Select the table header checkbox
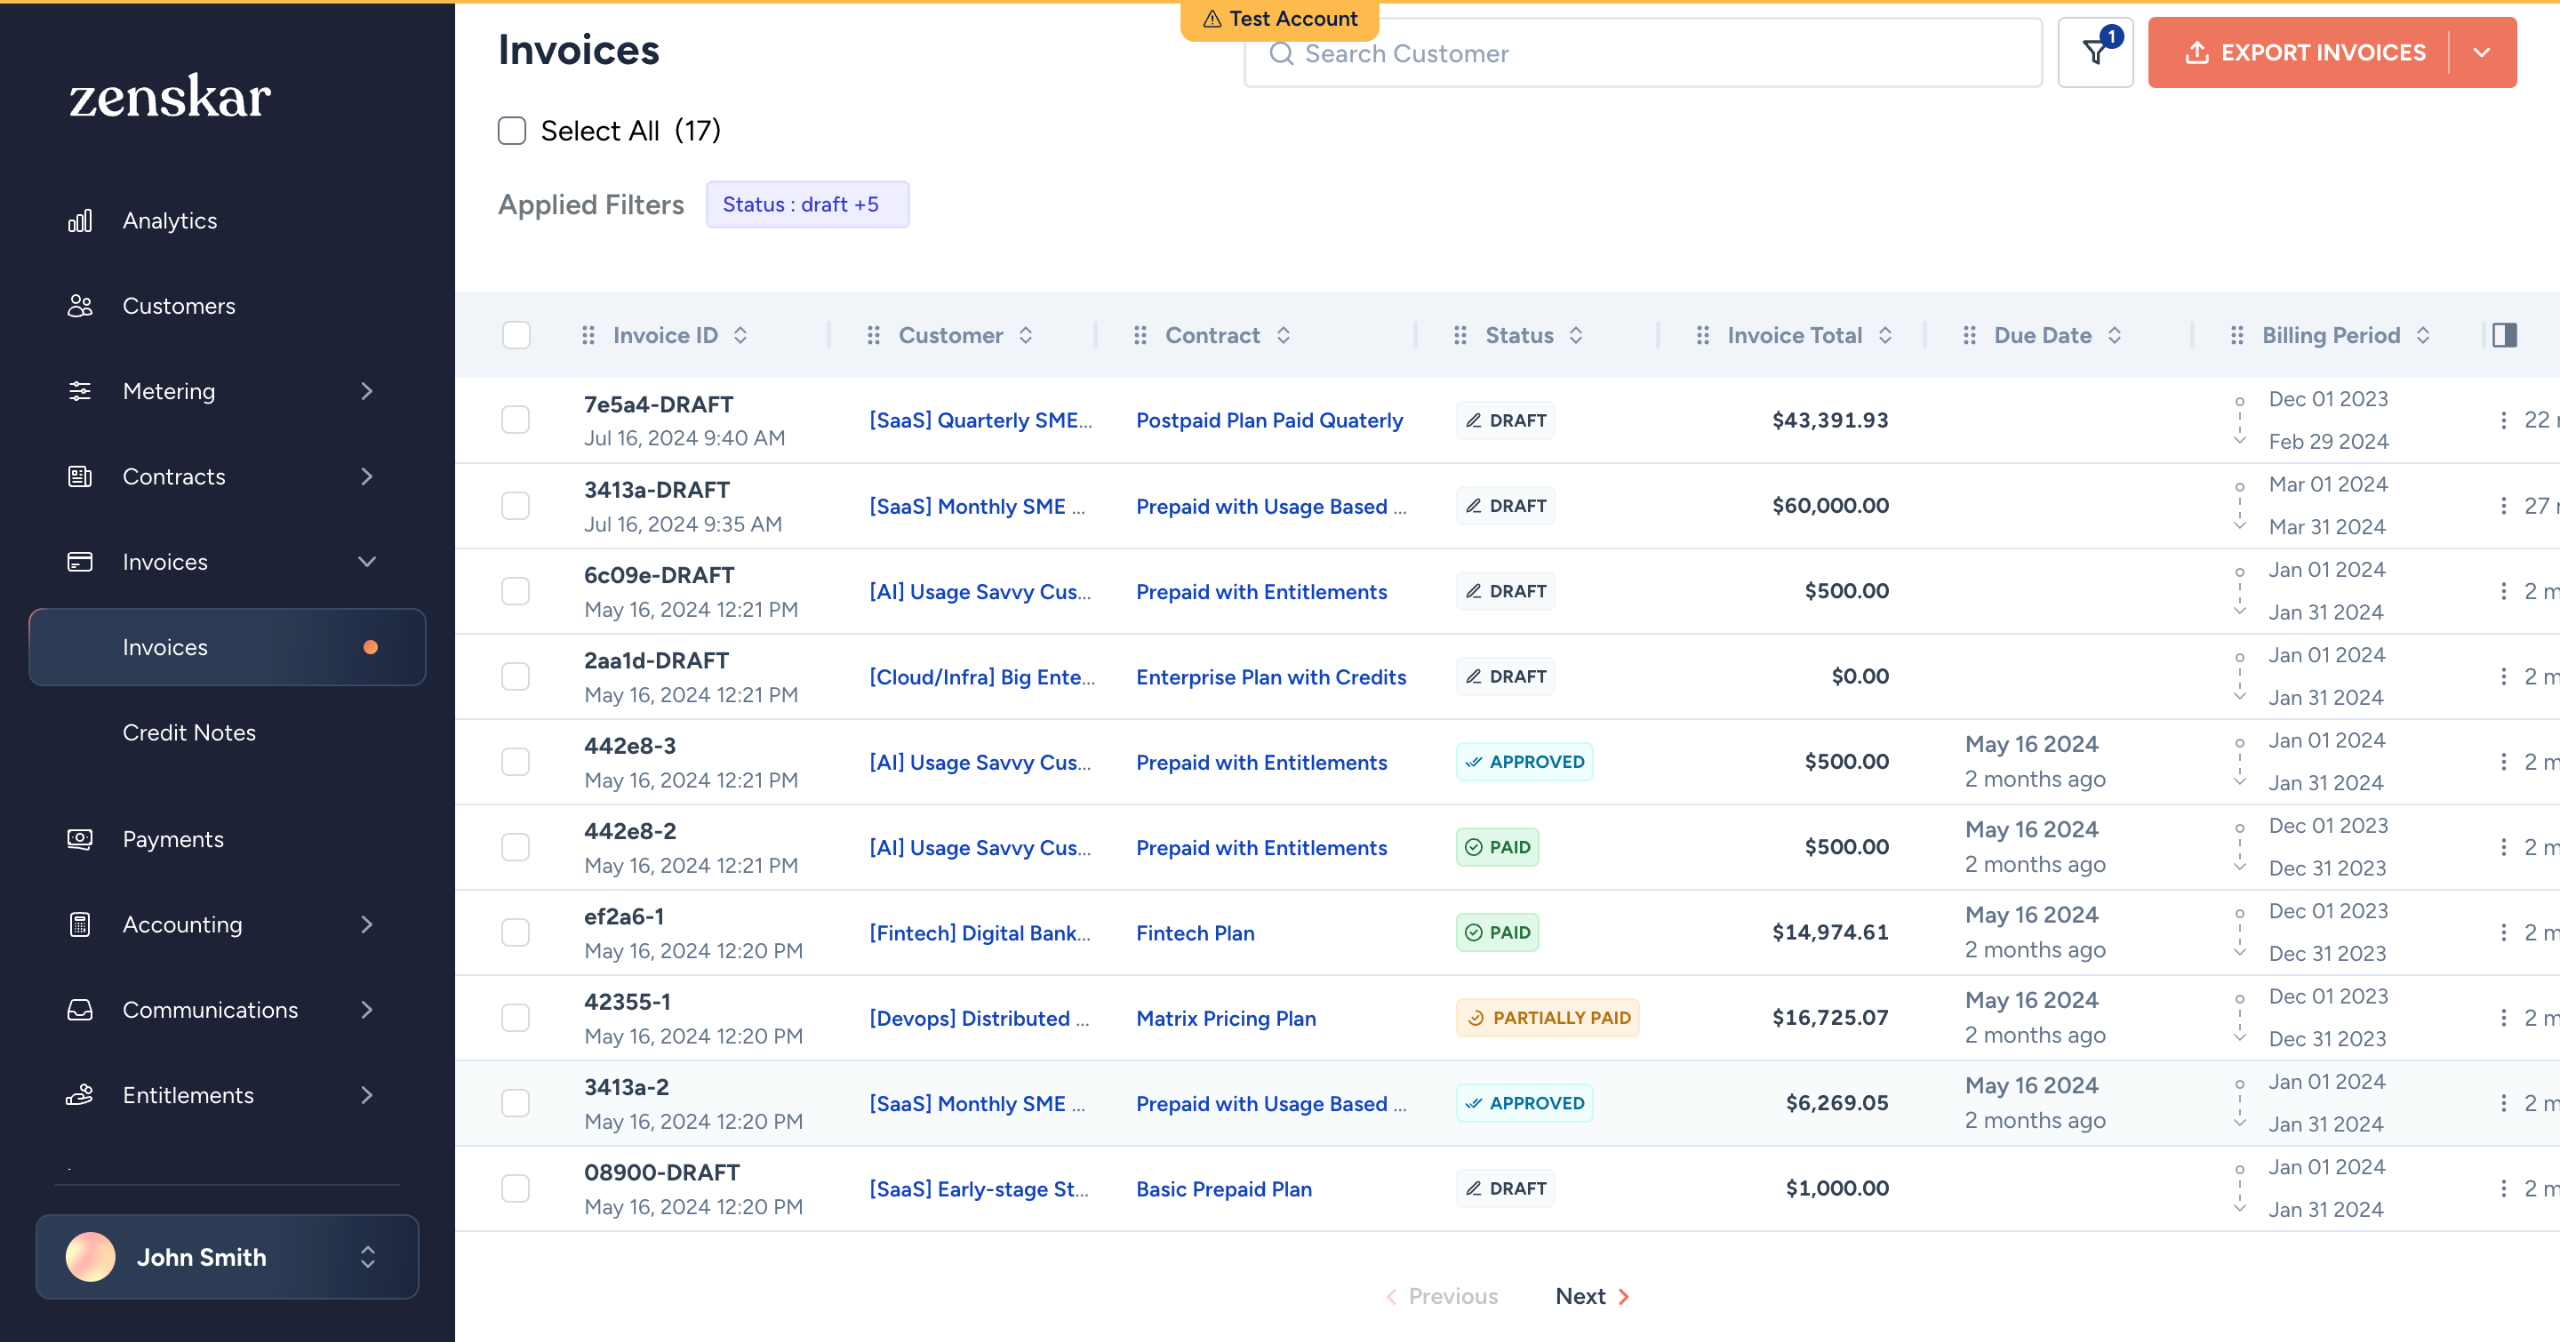2560x1342 pixels. click(x=516, y=335)
